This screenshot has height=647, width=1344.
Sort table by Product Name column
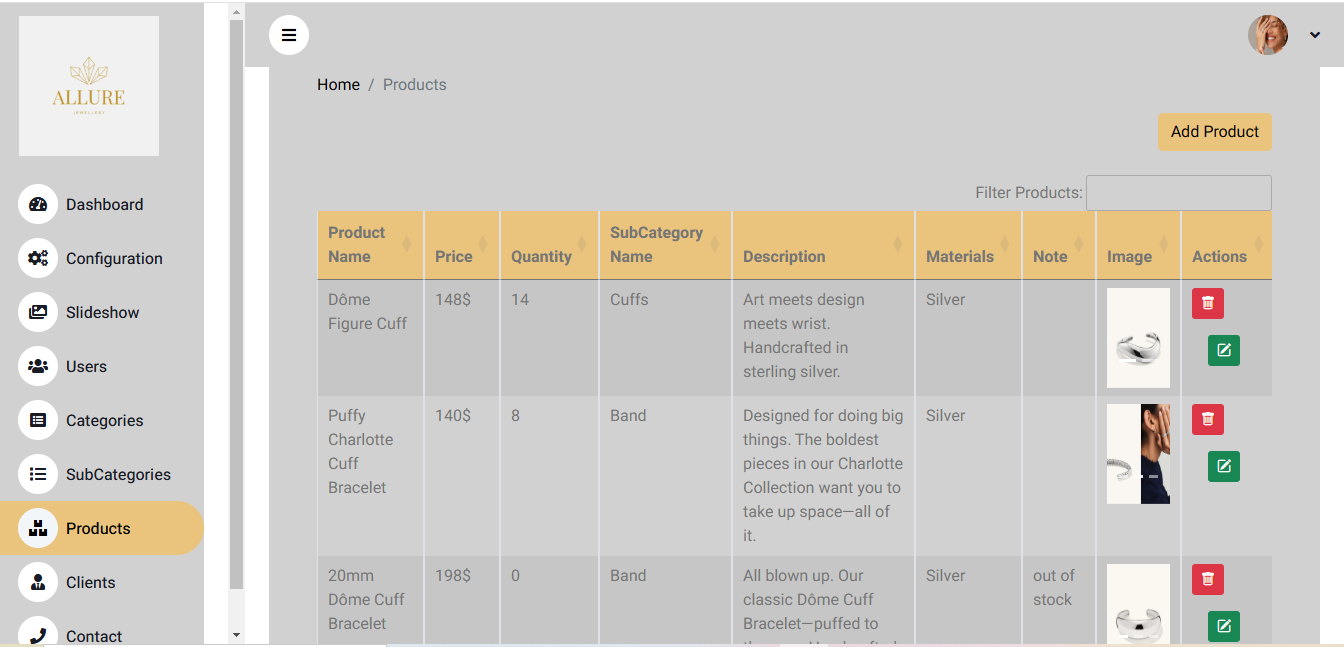[370, 245]
